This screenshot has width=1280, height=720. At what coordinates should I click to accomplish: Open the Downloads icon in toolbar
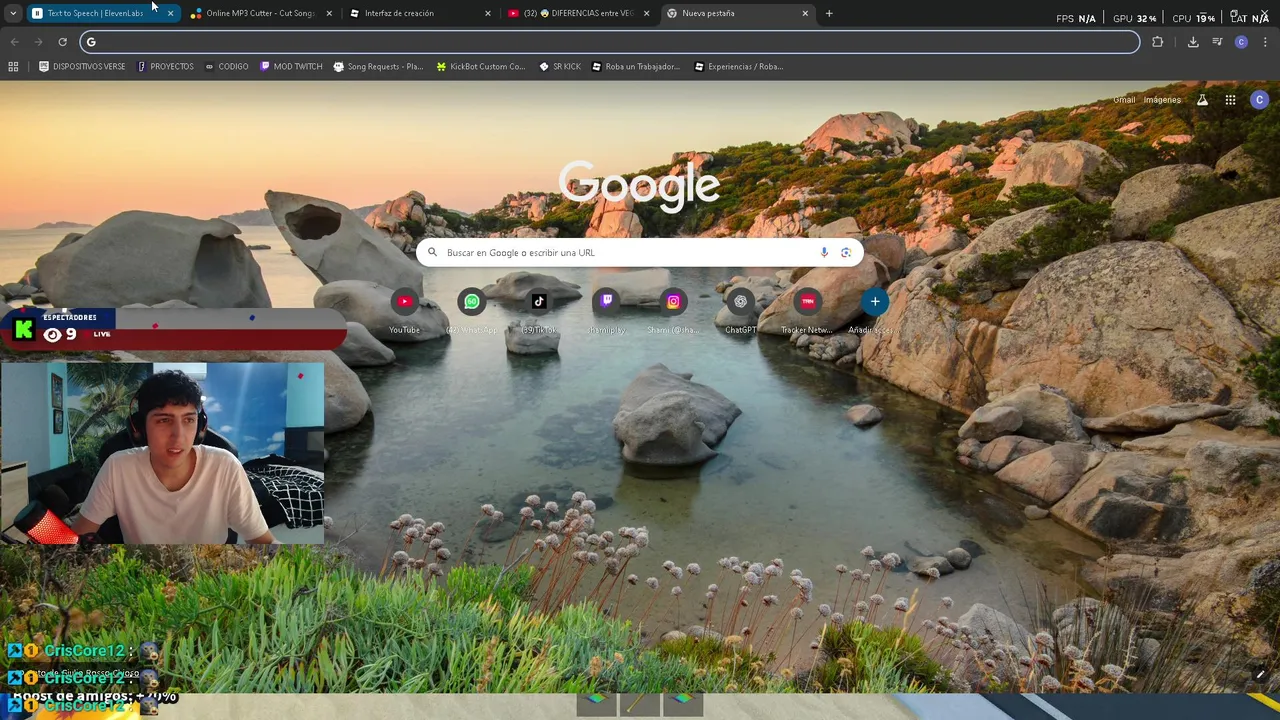point(1193,42)
